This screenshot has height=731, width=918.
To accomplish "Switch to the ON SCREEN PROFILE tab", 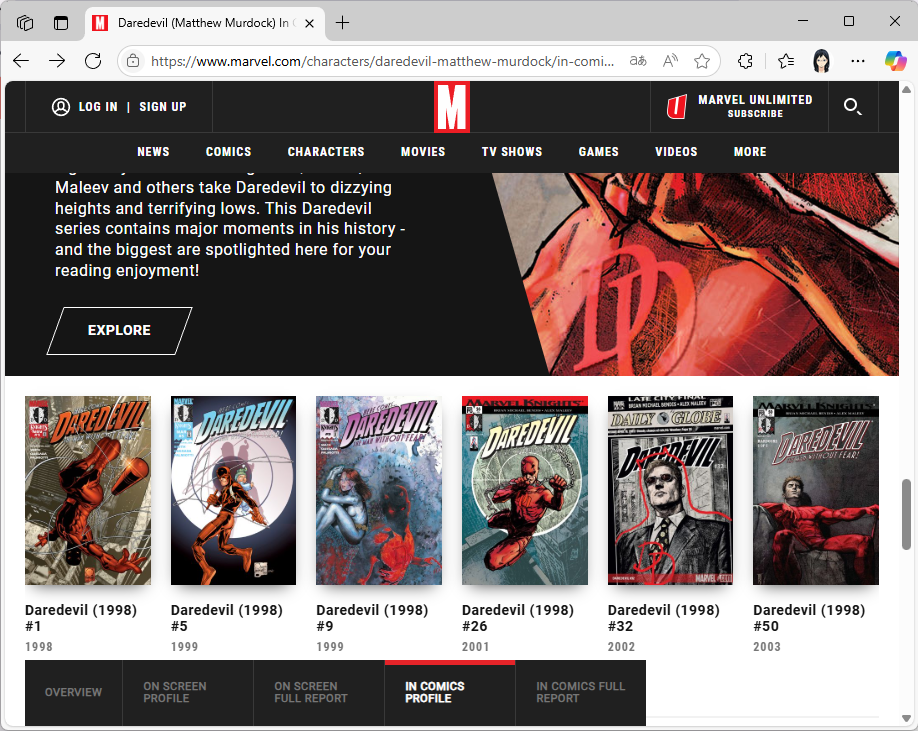I will pyautogui.click(x=188, y=693).
